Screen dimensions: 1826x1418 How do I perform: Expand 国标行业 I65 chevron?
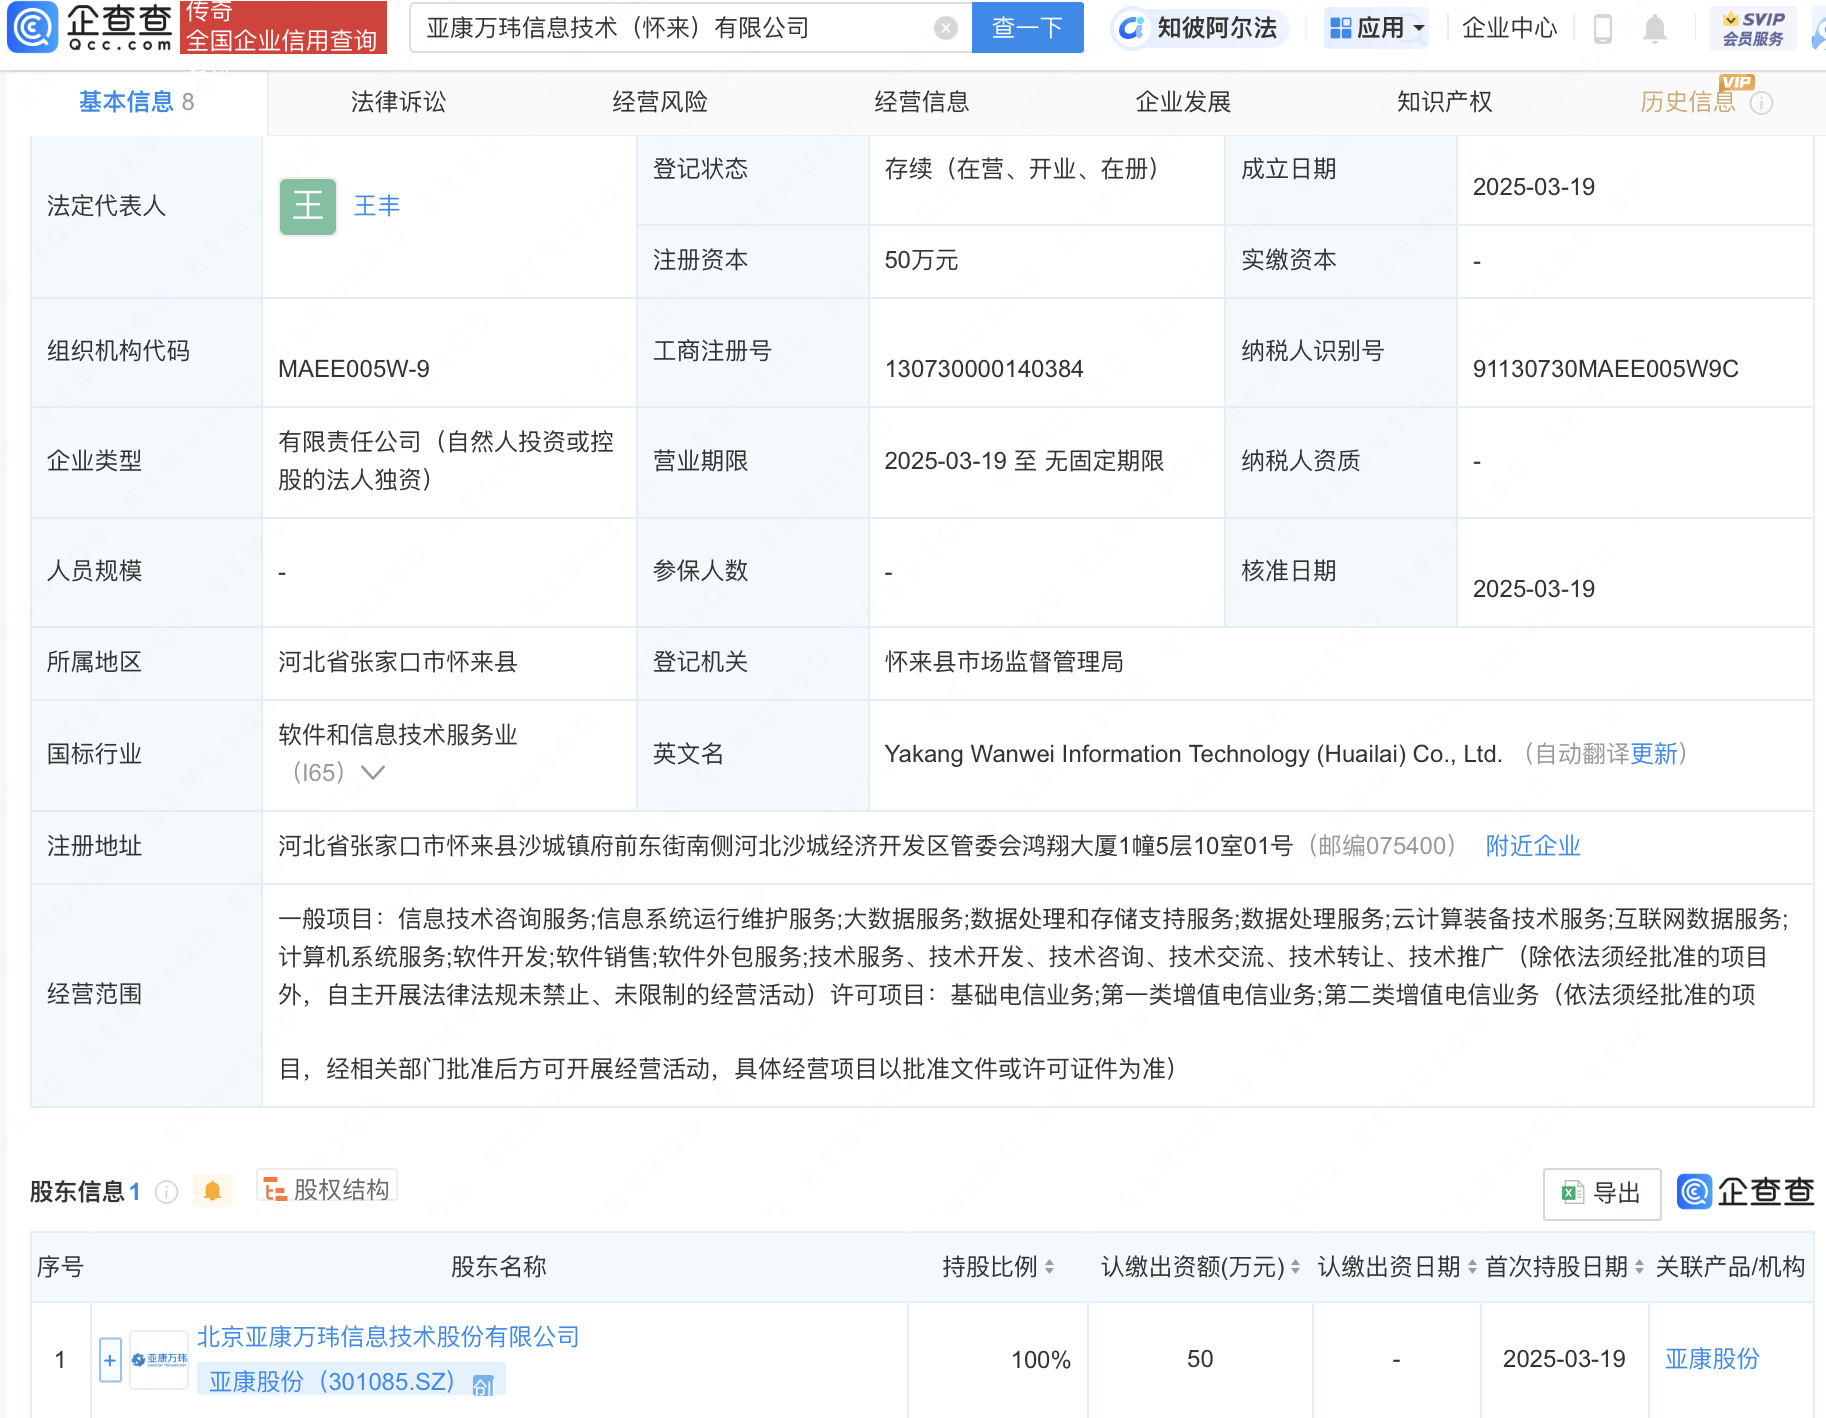click(373, 773)
